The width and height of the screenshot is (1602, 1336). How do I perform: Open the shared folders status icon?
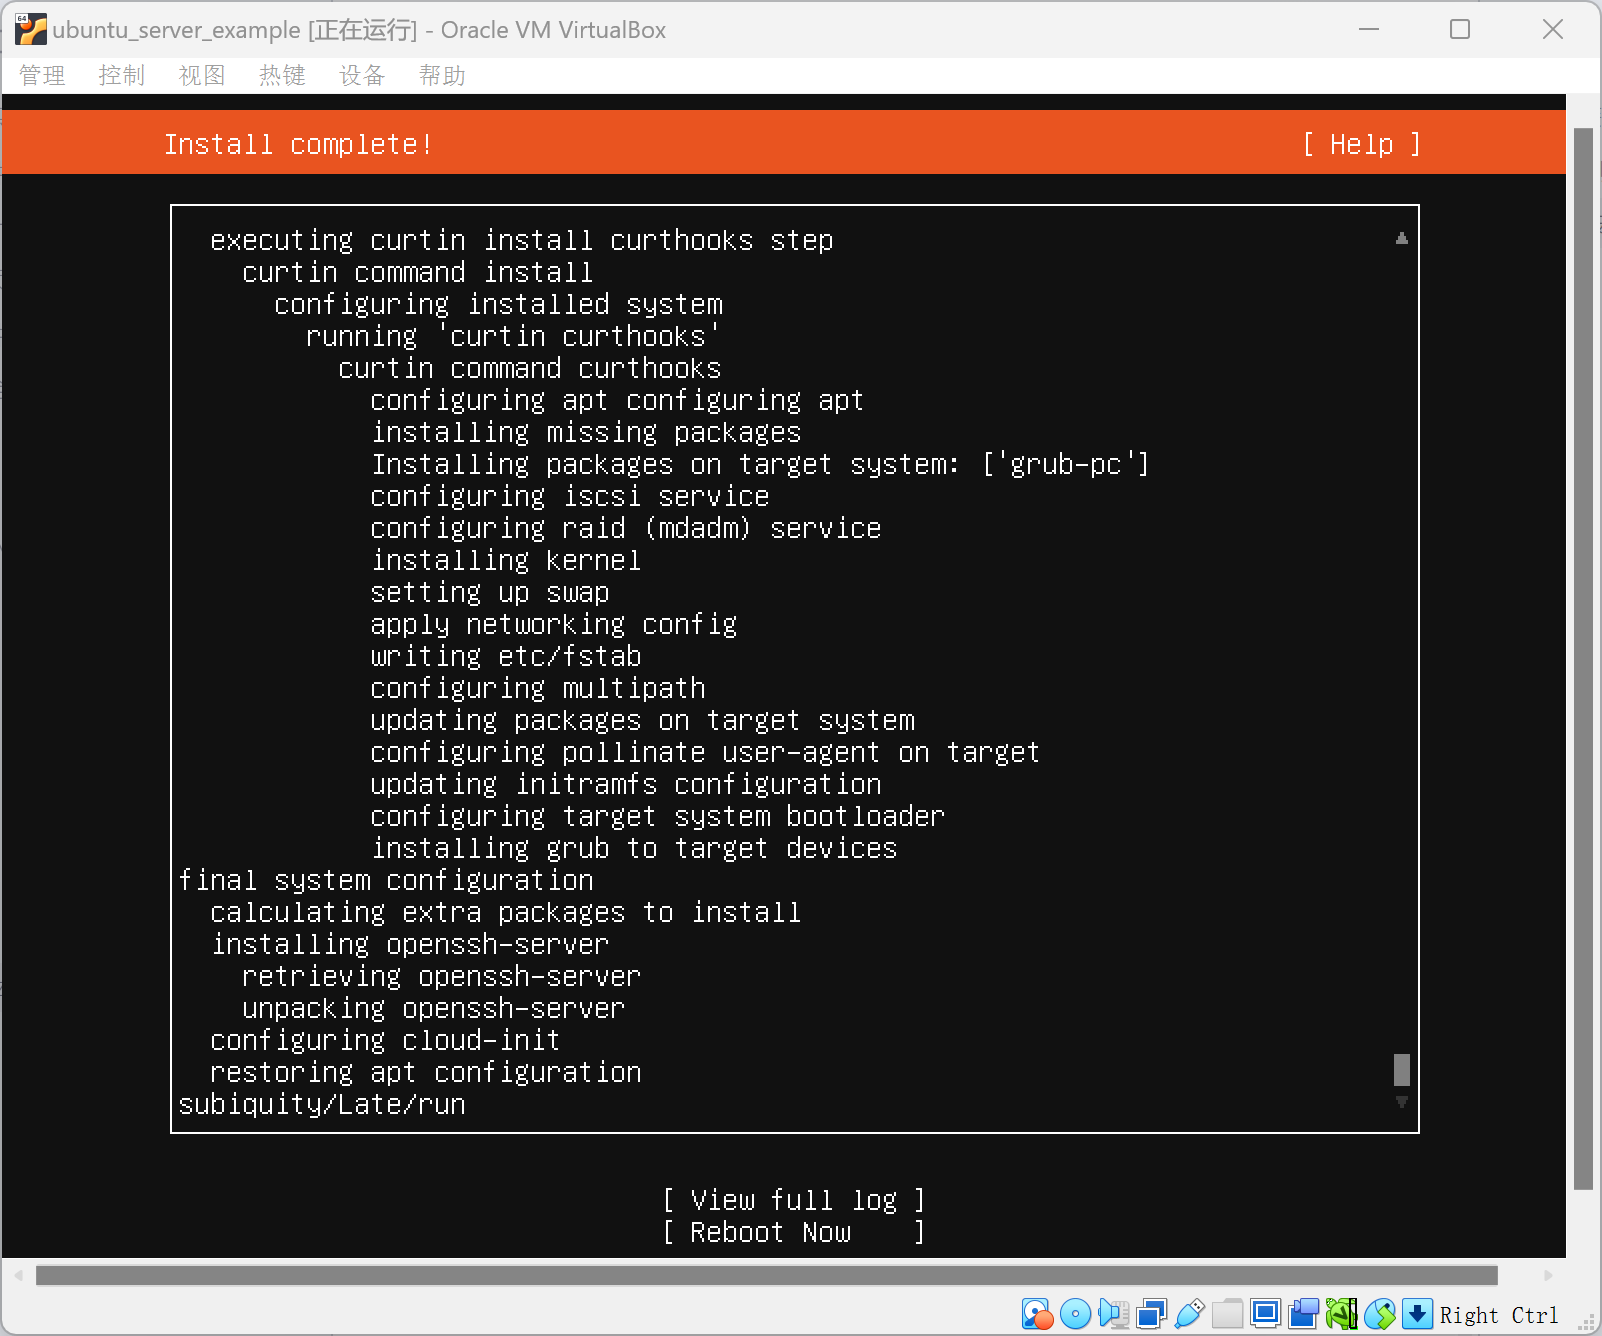[x=1227, y=1314]
